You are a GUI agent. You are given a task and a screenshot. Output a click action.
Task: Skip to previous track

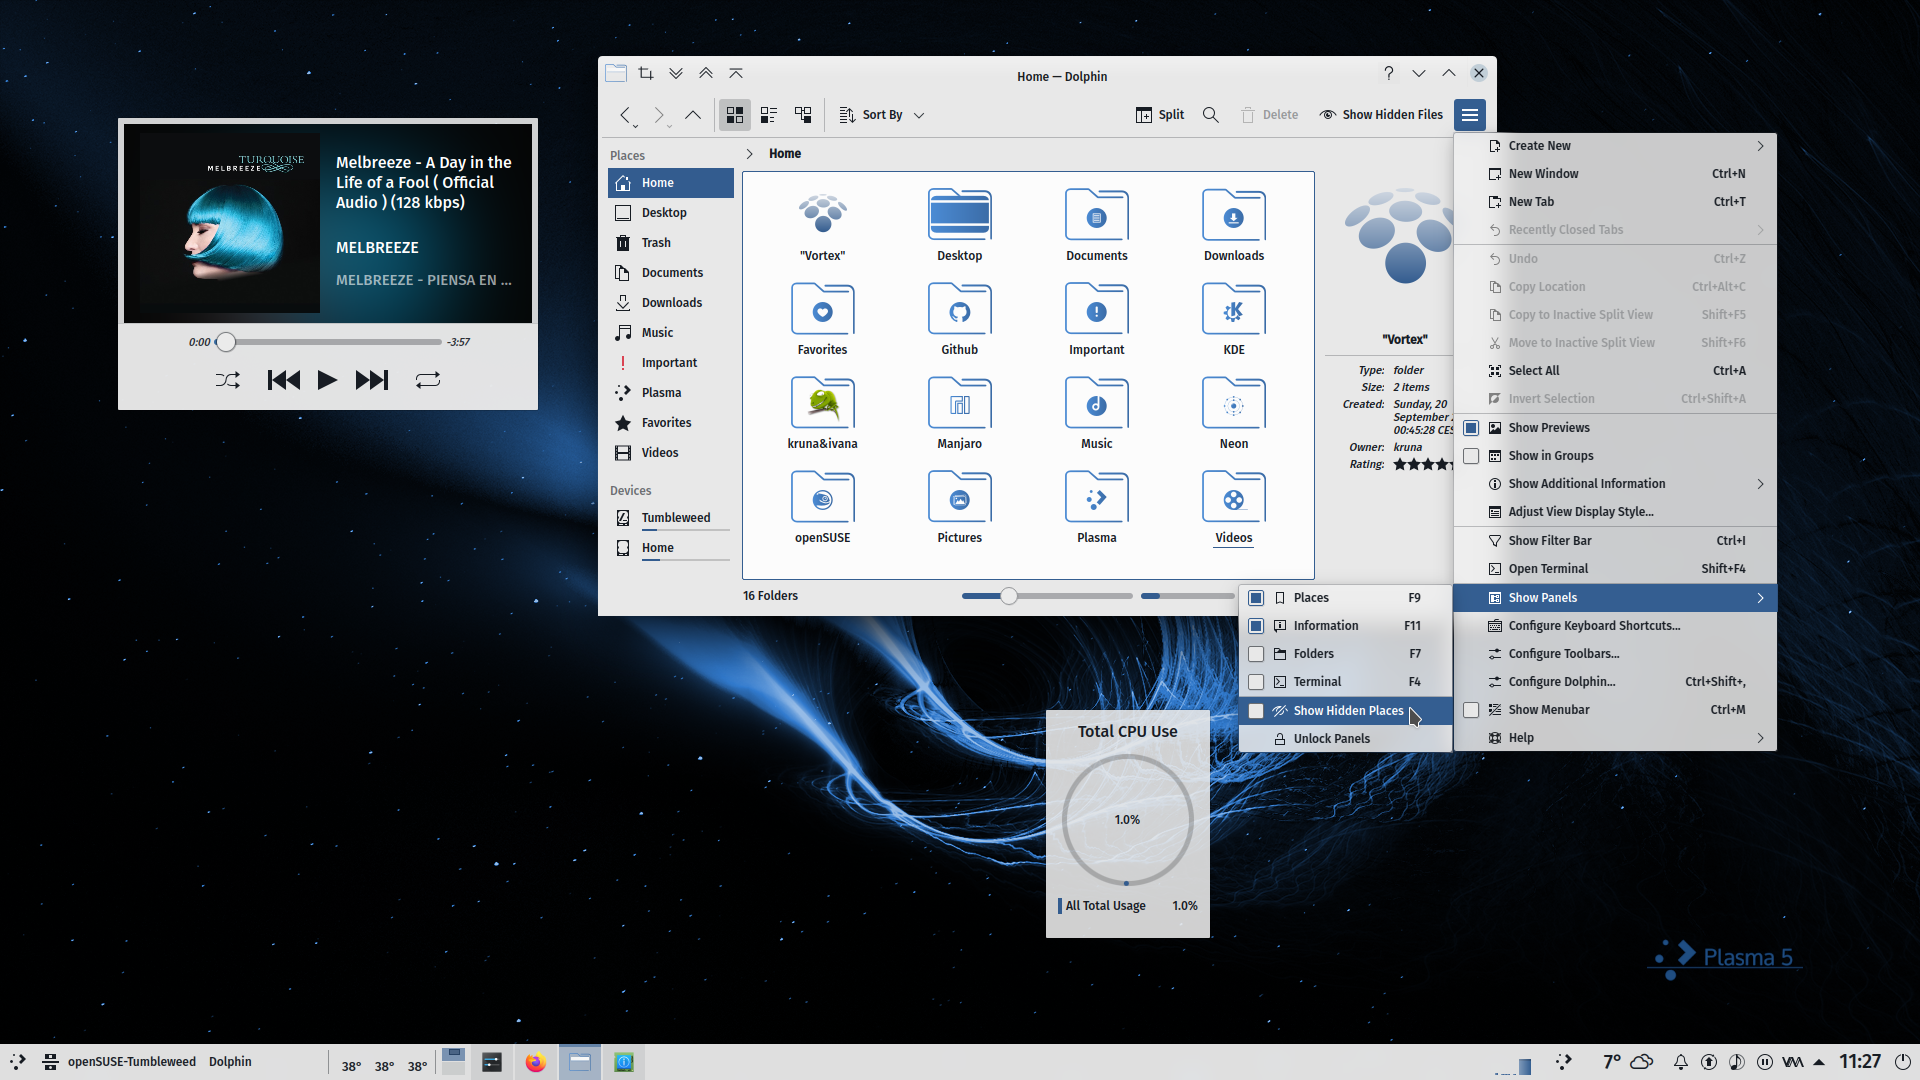coord(284,380)
